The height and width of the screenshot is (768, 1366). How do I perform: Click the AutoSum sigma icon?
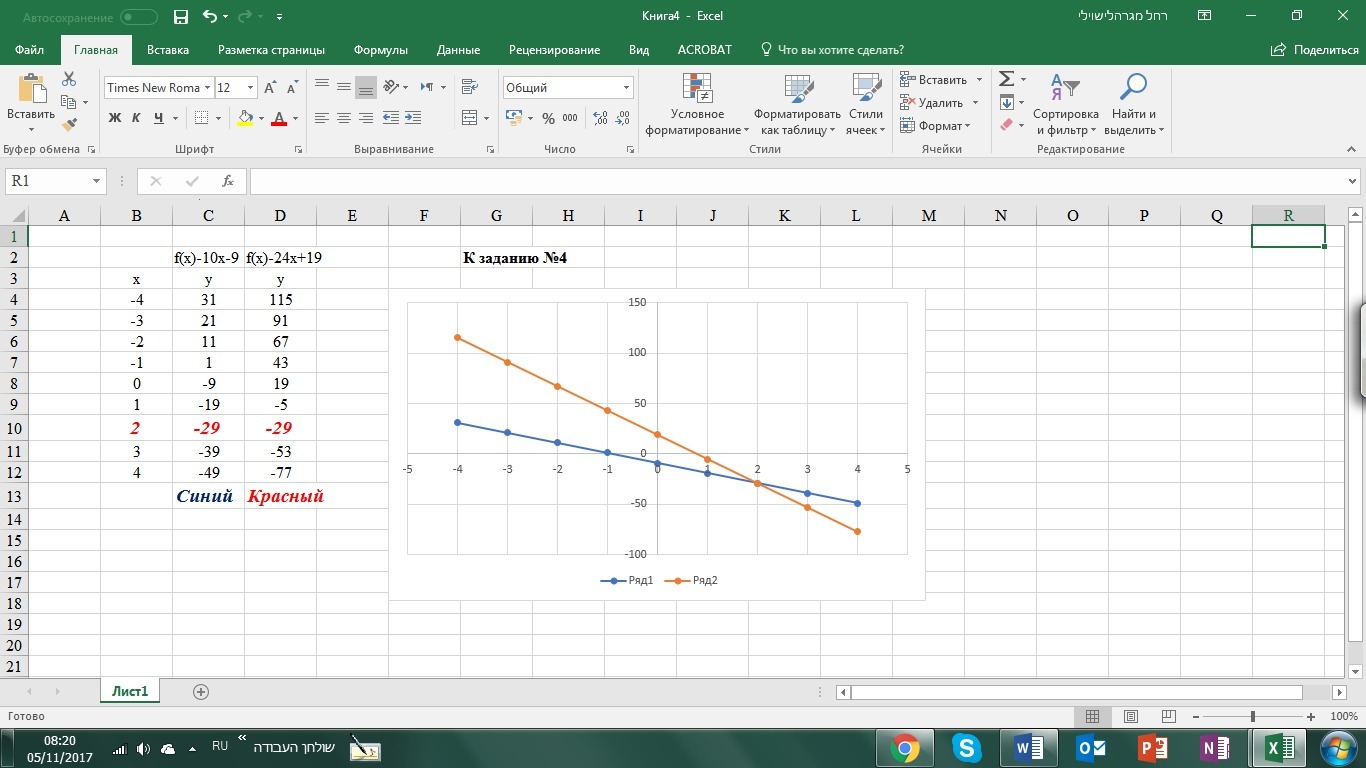pos(1007,79)
